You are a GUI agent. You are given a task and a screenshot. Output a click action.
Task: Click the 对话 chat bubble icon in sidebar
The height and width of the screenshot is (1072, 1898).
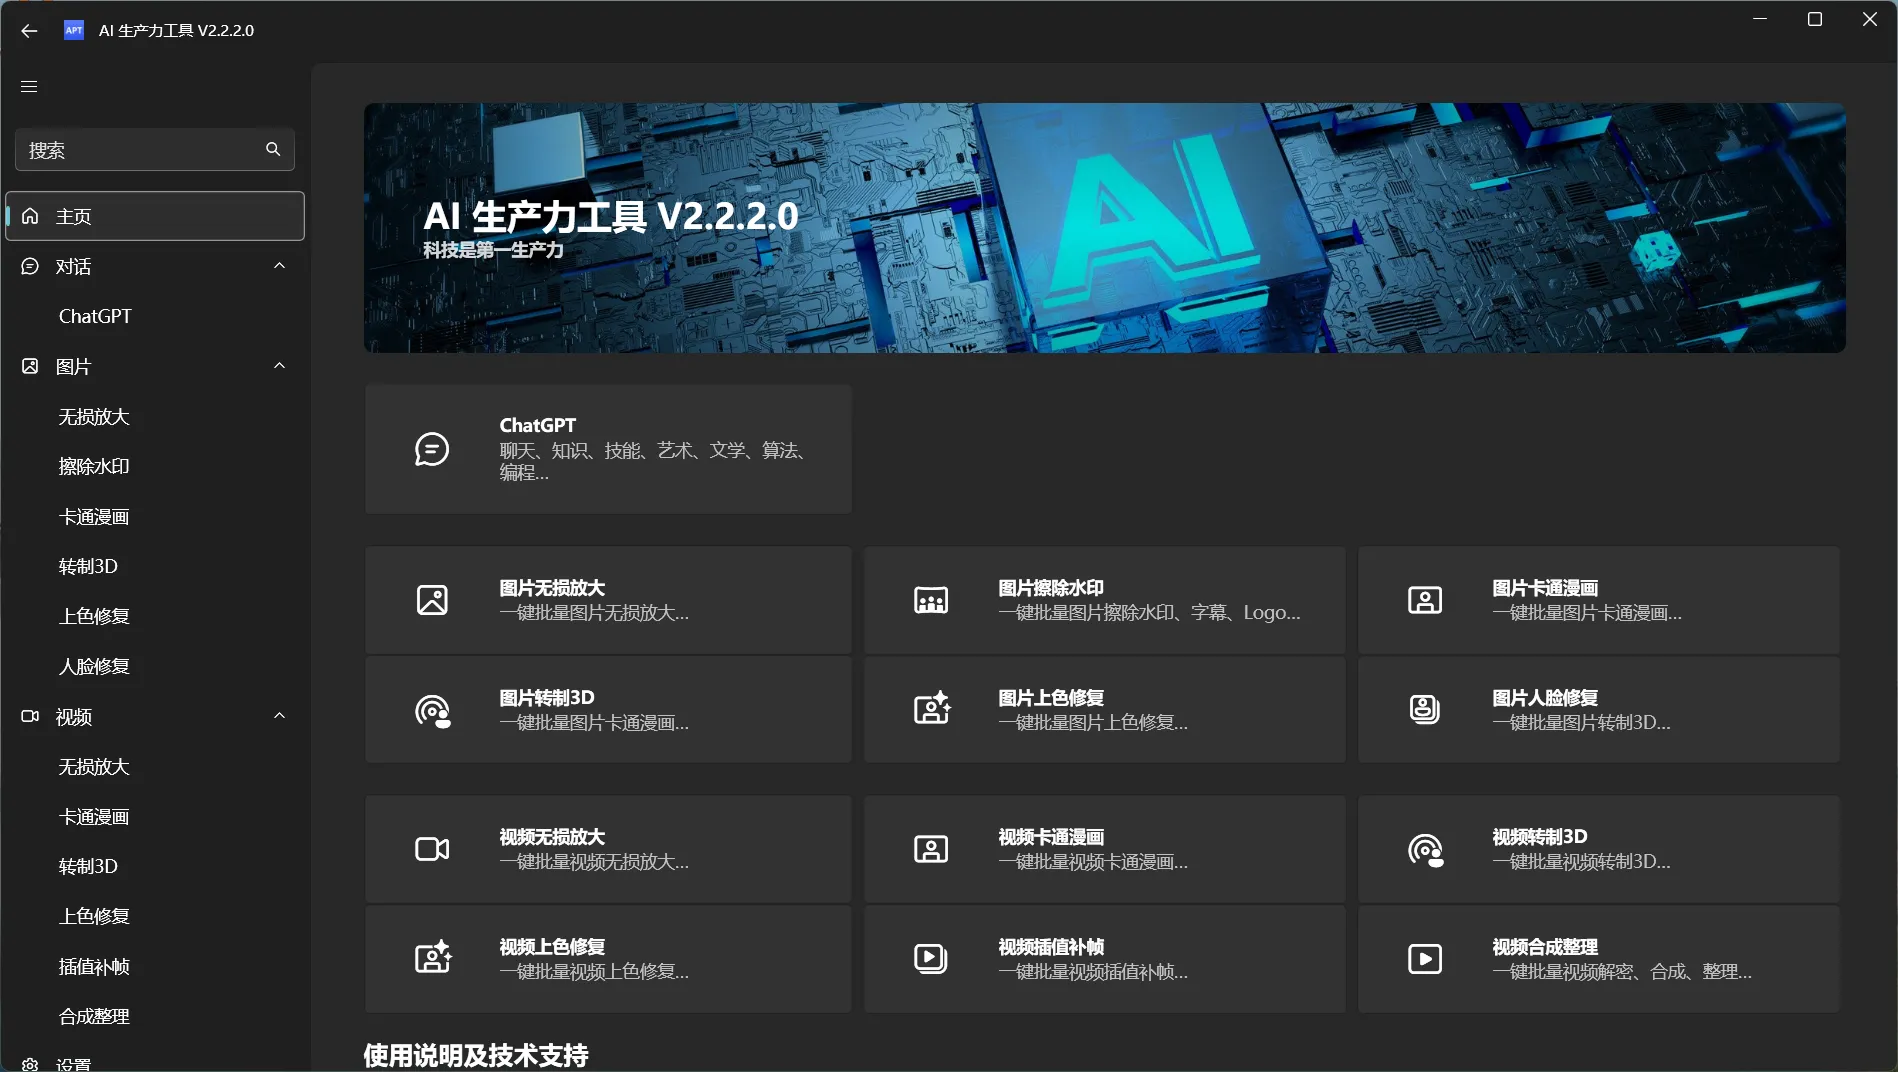click(x=30, y=266)
